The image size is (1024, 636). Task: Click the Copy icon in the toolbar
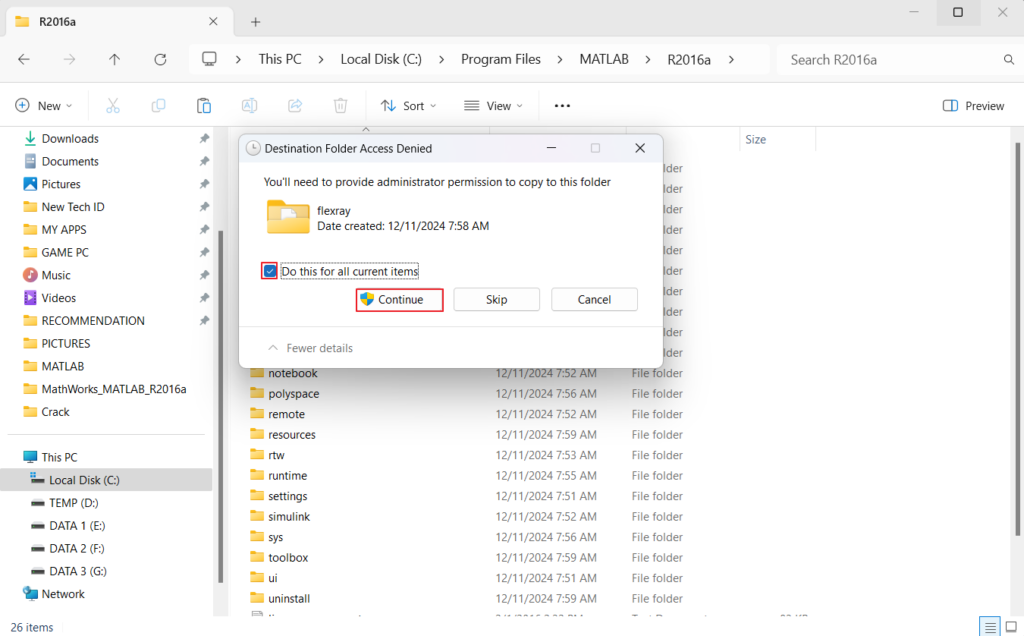pos(160,105)
